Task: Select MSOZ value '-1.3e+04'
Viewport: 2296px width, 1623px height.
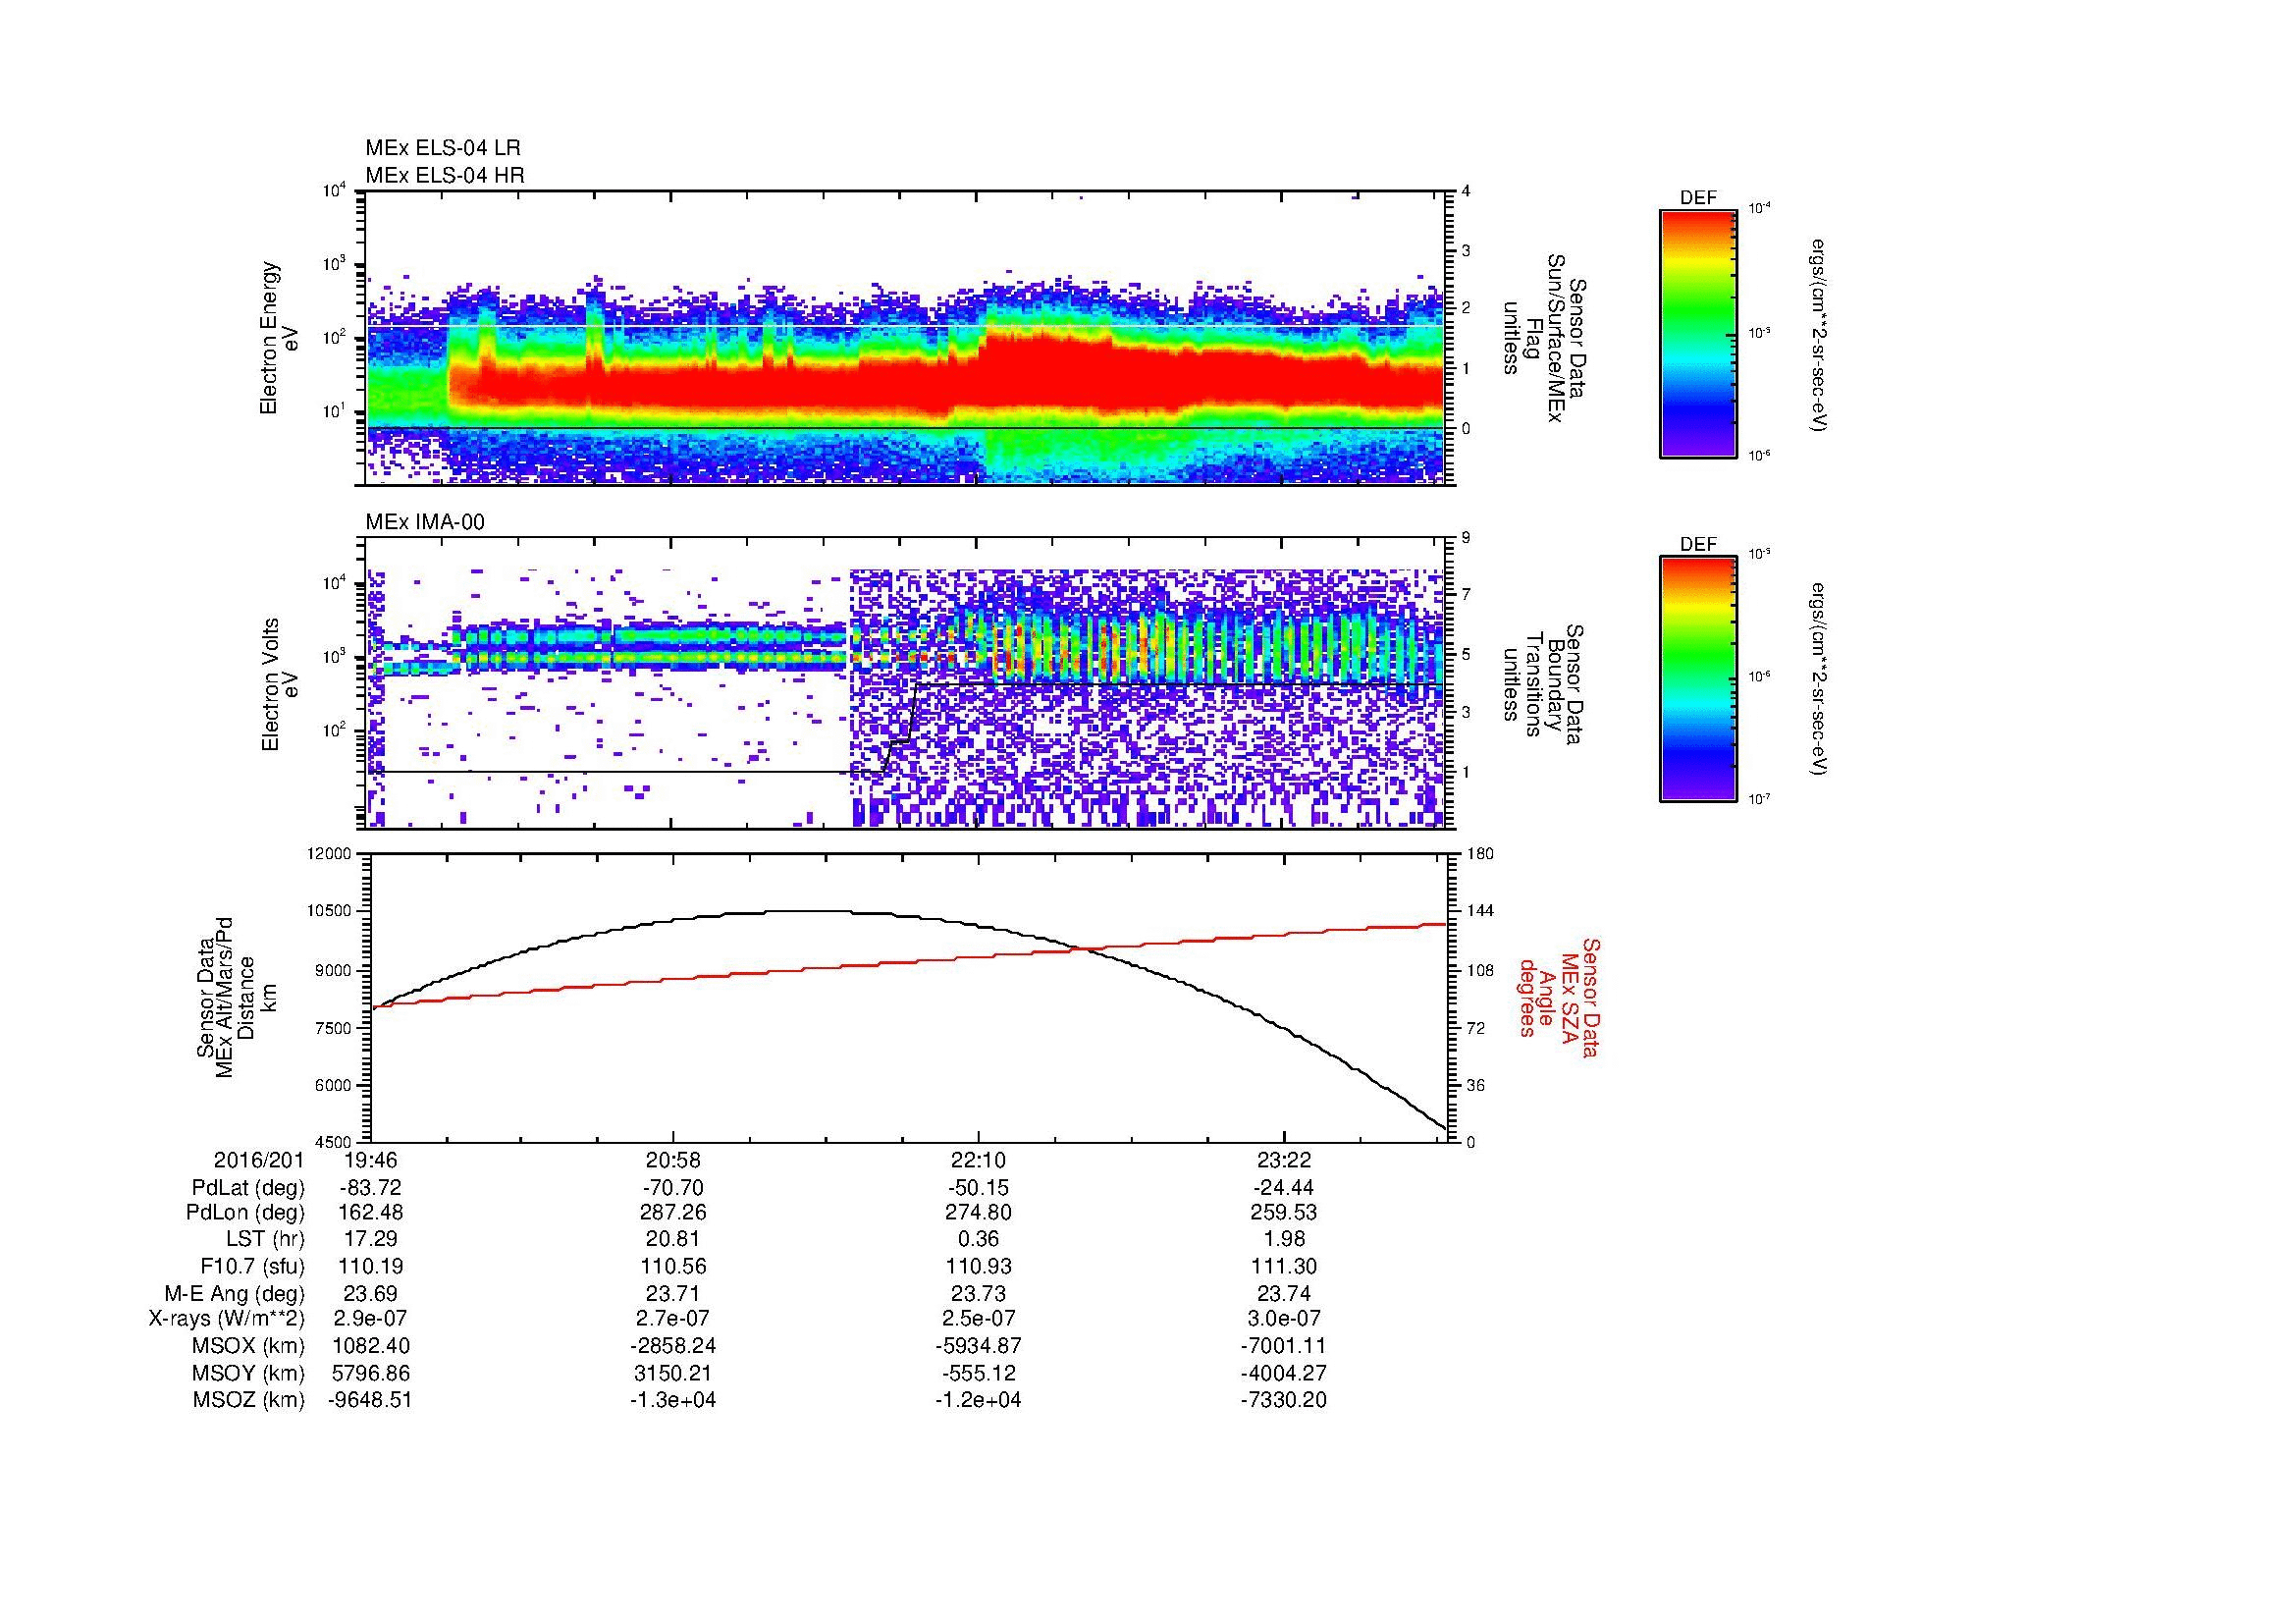Action: (x=673, y=1401)
